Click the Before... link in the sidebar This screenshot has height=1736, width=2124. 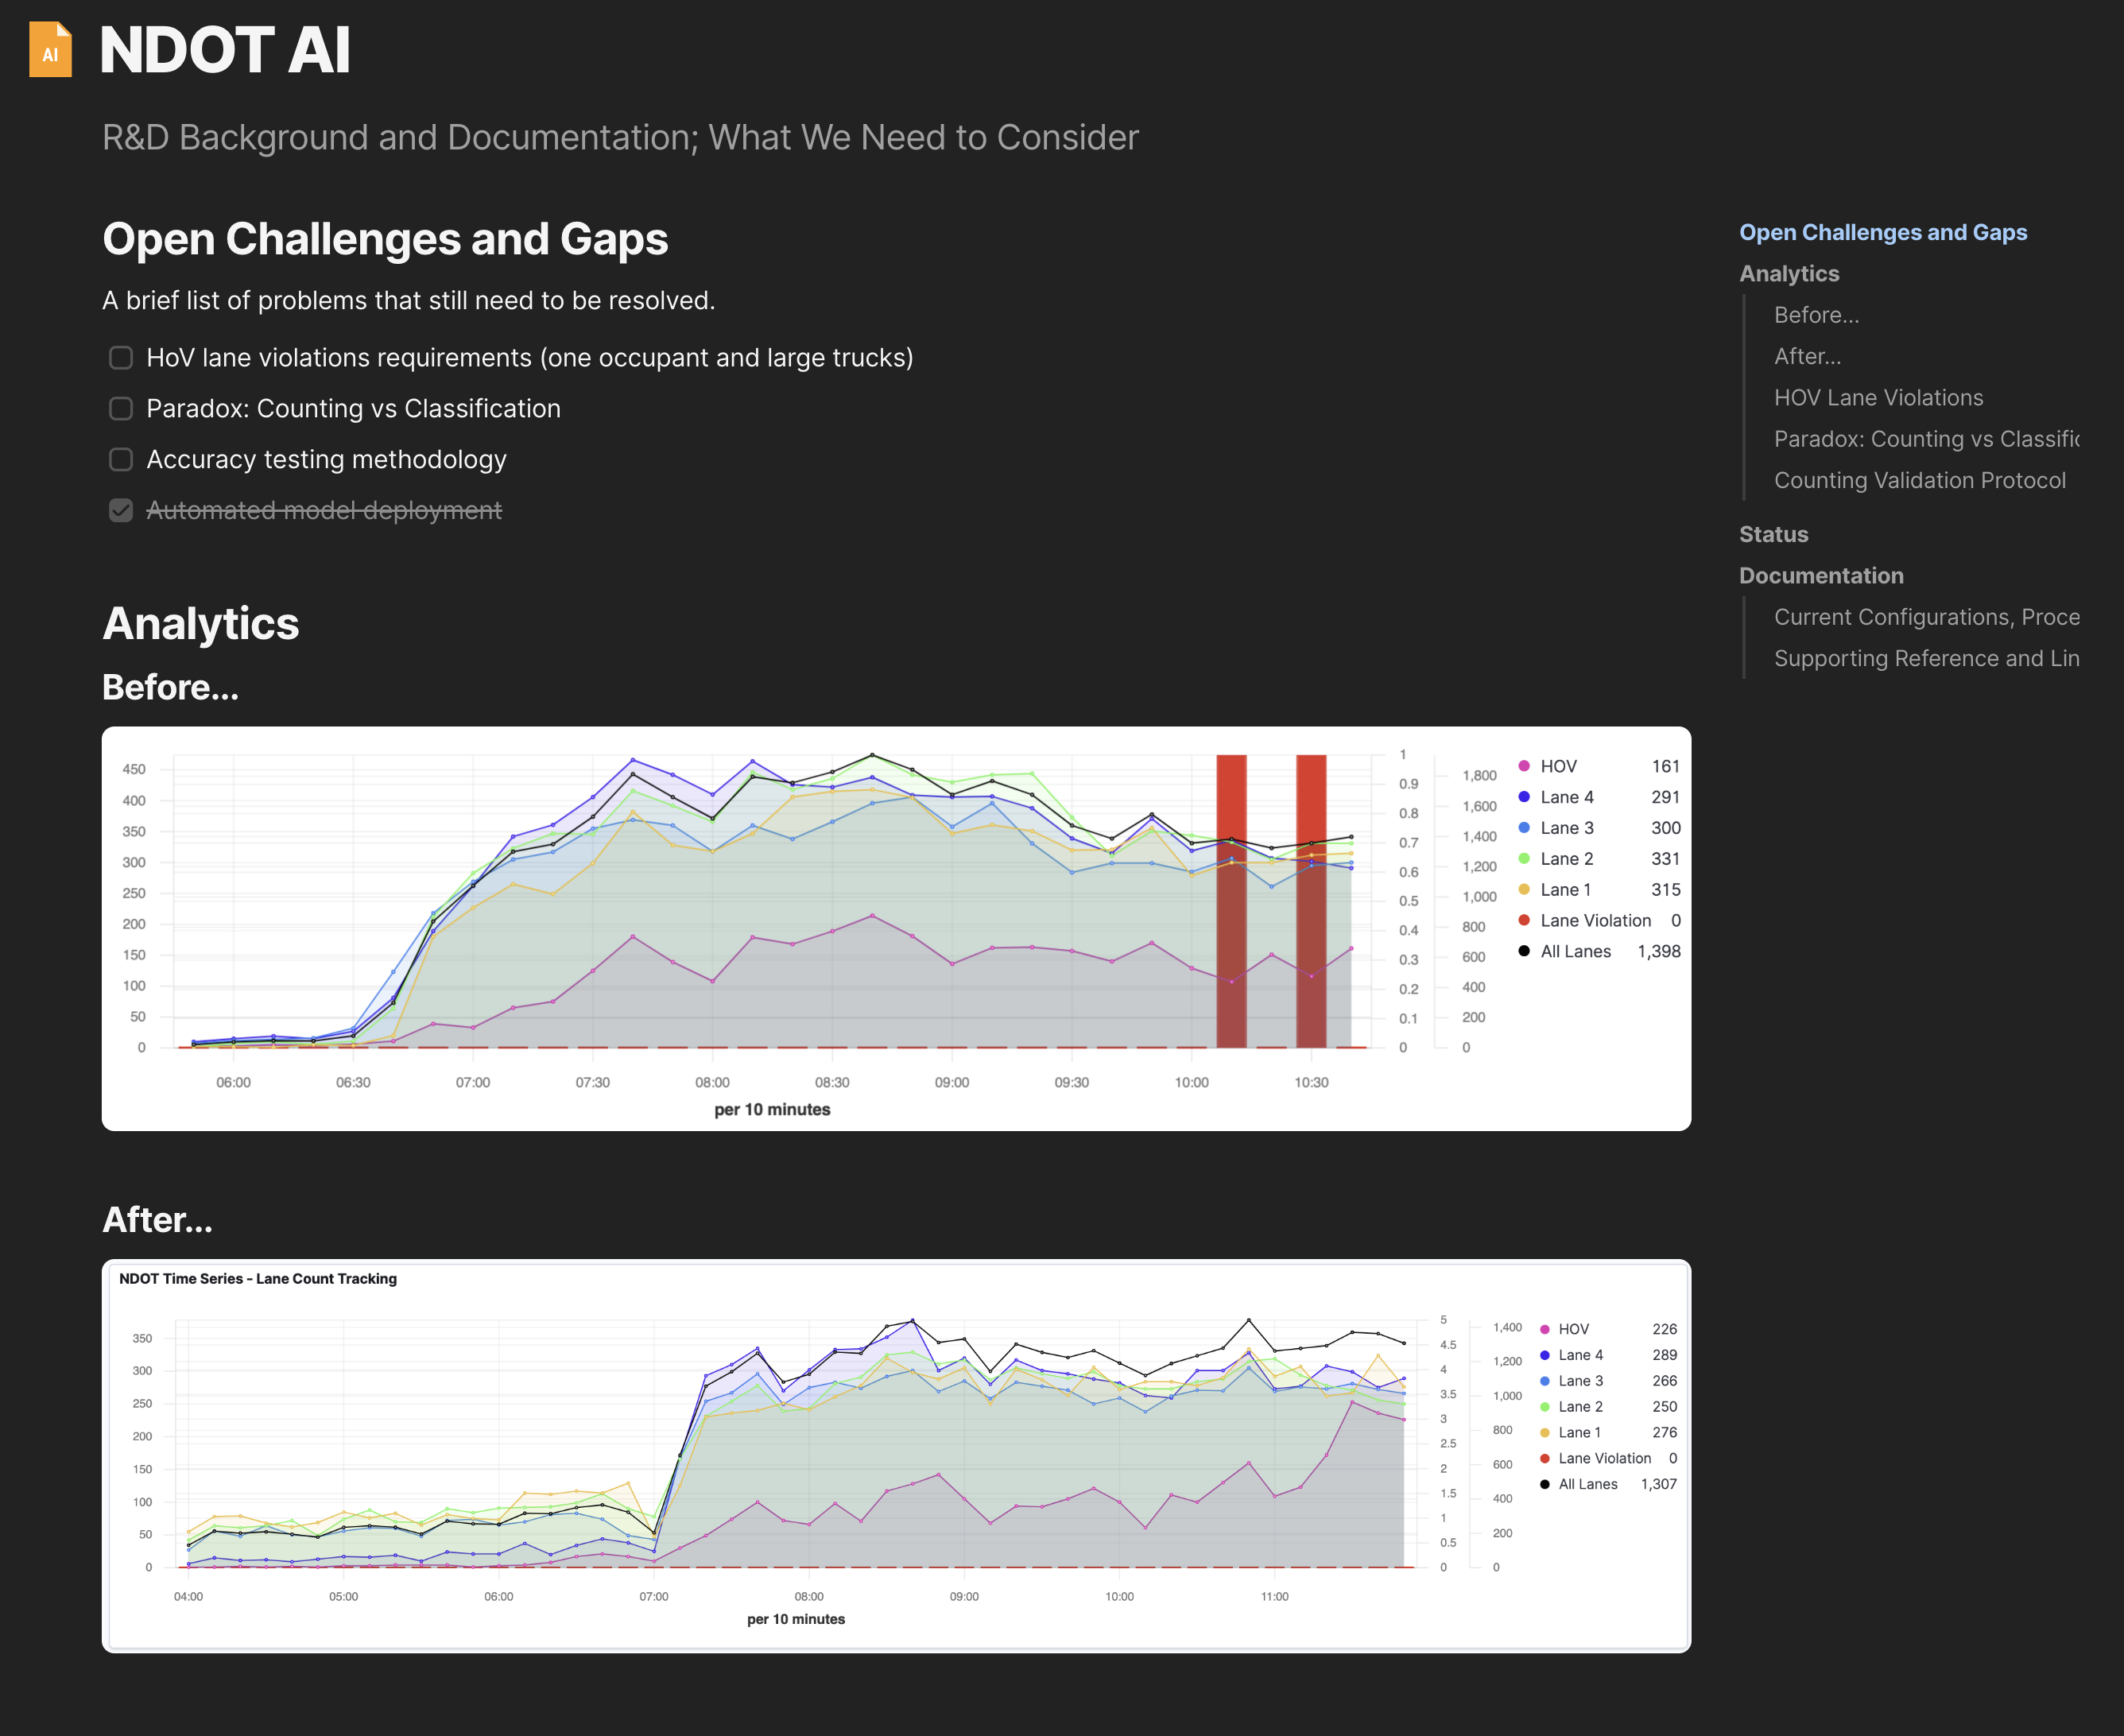[x=1817, y=315]
